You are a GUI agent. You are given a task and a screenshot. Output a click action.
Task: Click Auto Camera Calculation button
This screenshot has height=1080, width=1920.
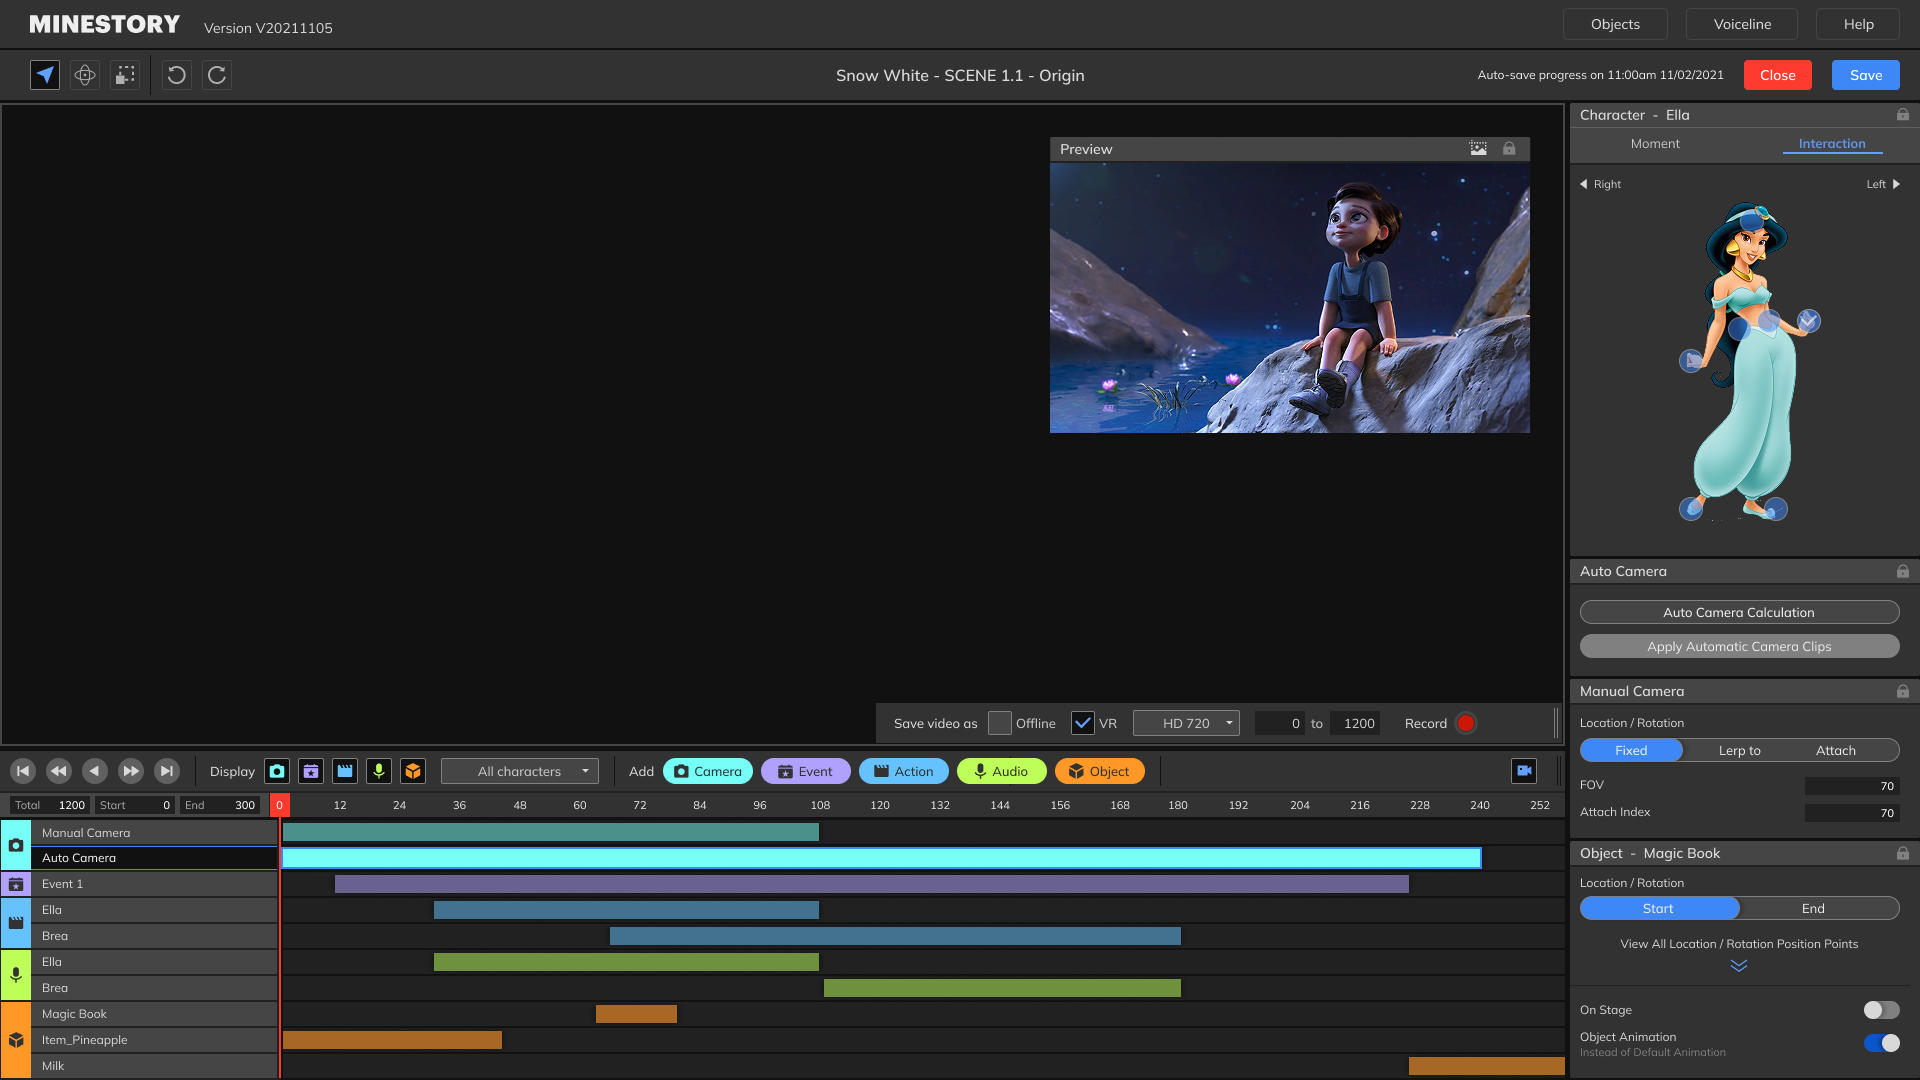[x=1739, y=612]
